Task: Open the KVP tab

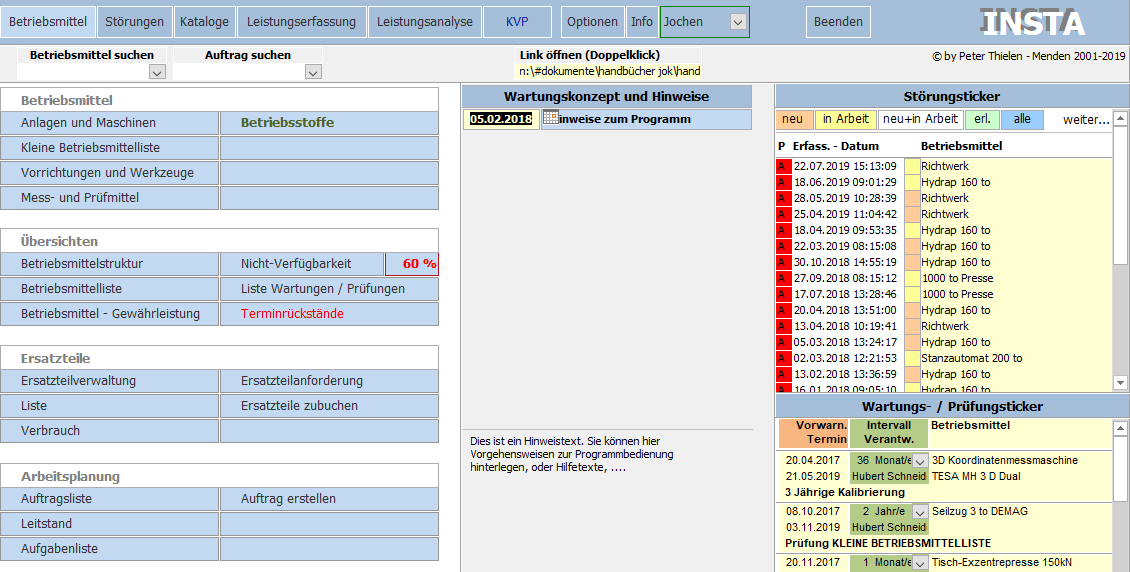Action: pyautogui.click(x=517, y=22)
